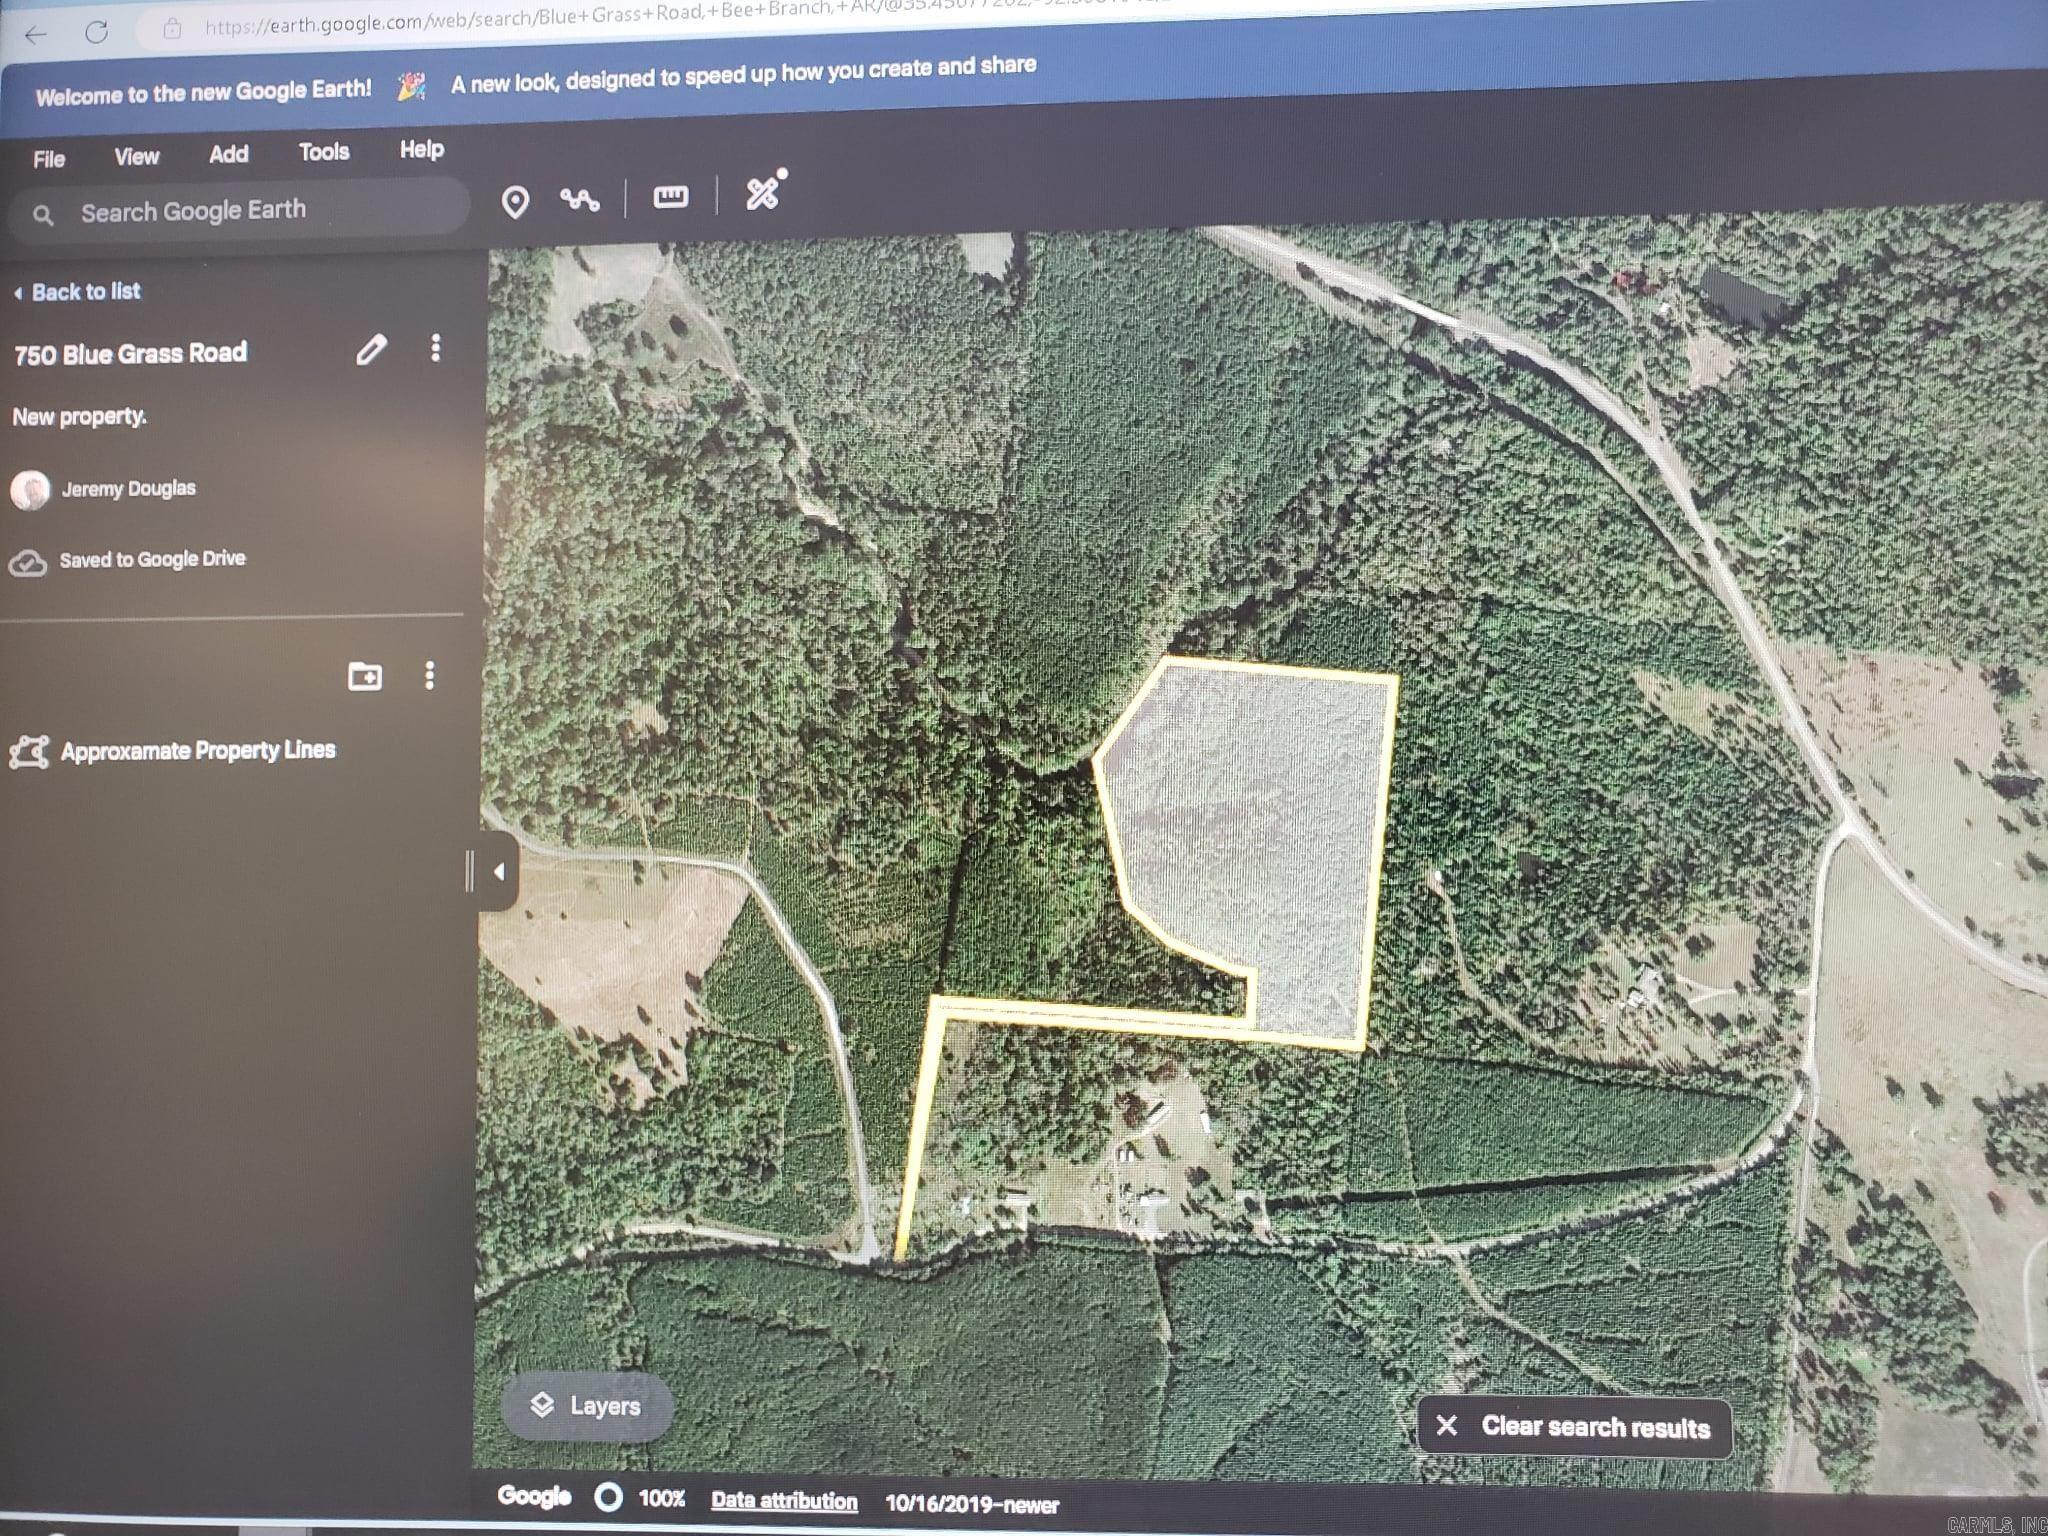Click Jeremy Douglas profile avatar
The height and width of the screenshot is (1536, 2048).
tap(30, 491)
